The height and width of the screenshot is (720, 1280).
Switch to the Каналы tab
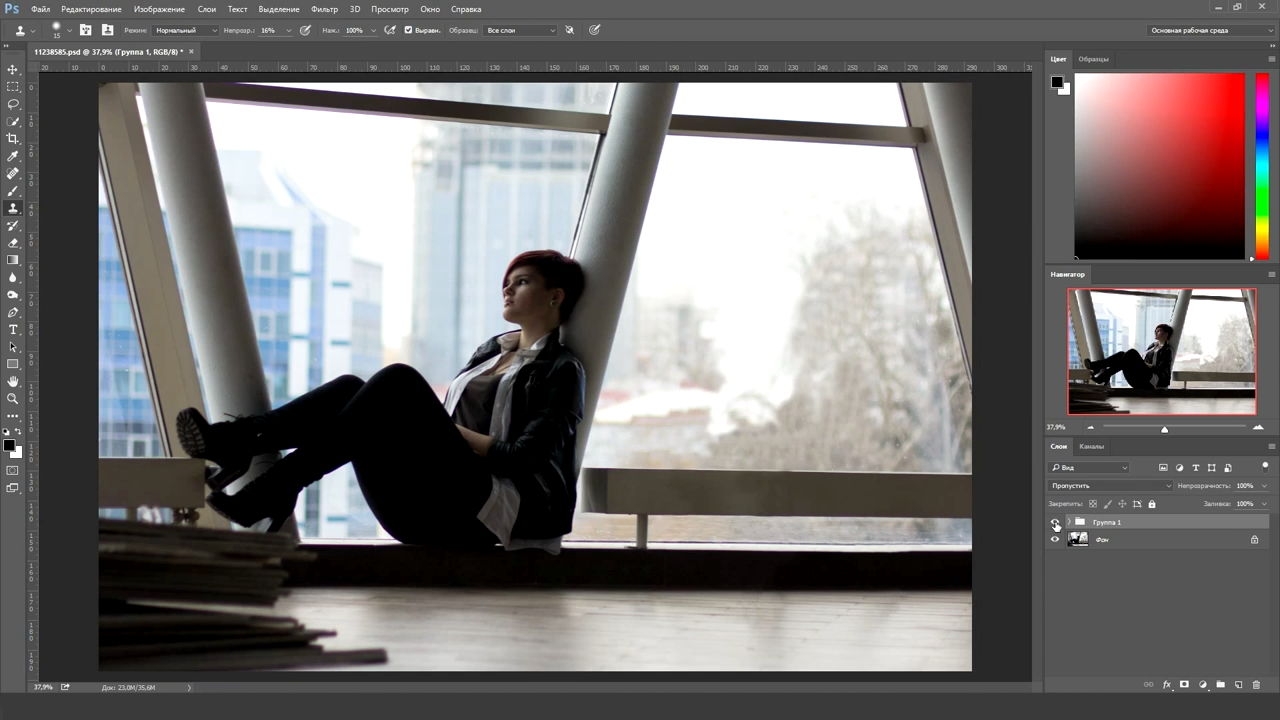[1091, 446]
